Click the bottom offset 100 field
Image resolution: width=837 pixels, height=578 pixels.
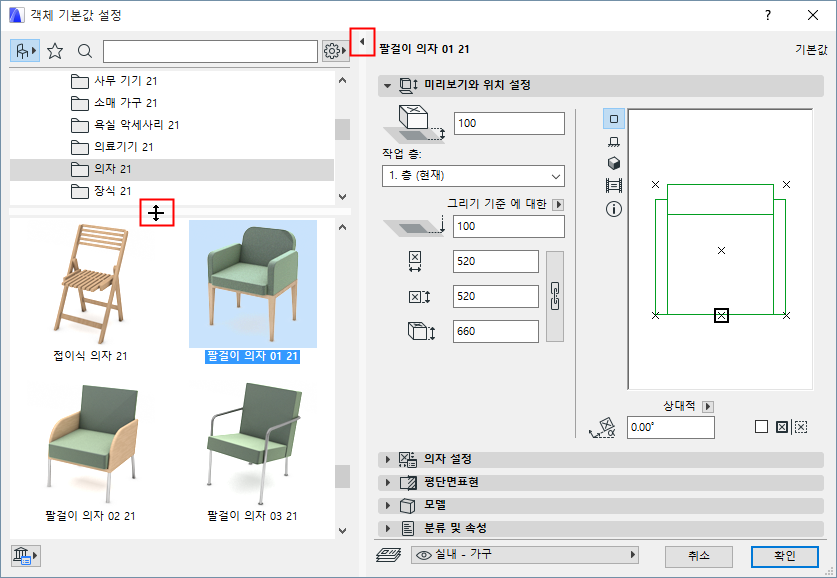coord(509,226)
